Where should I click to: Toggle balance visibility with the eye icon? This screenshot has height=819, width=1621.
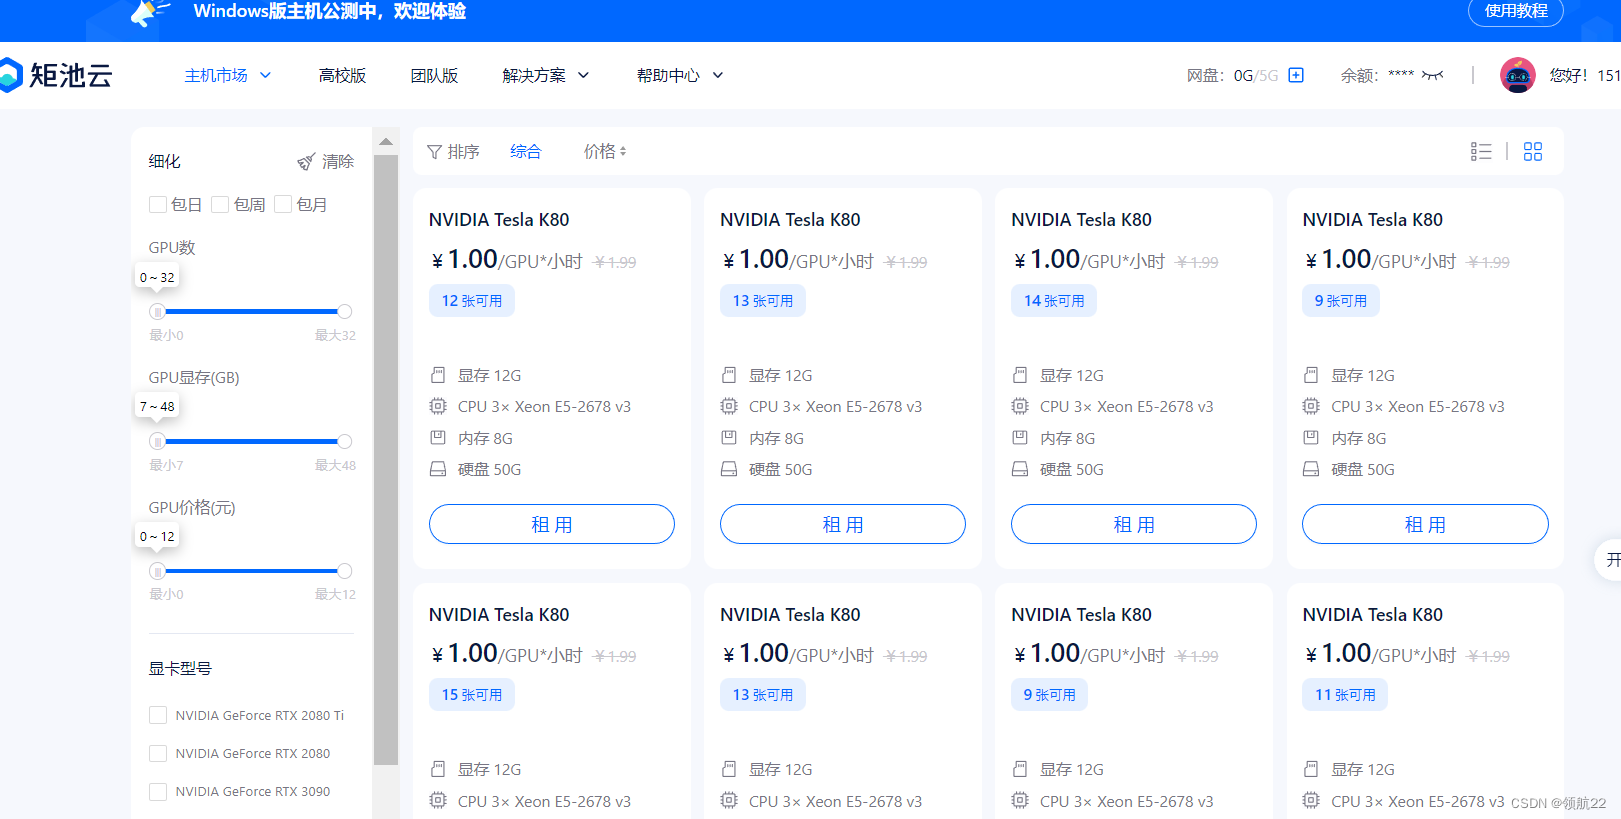(1433, 75)
